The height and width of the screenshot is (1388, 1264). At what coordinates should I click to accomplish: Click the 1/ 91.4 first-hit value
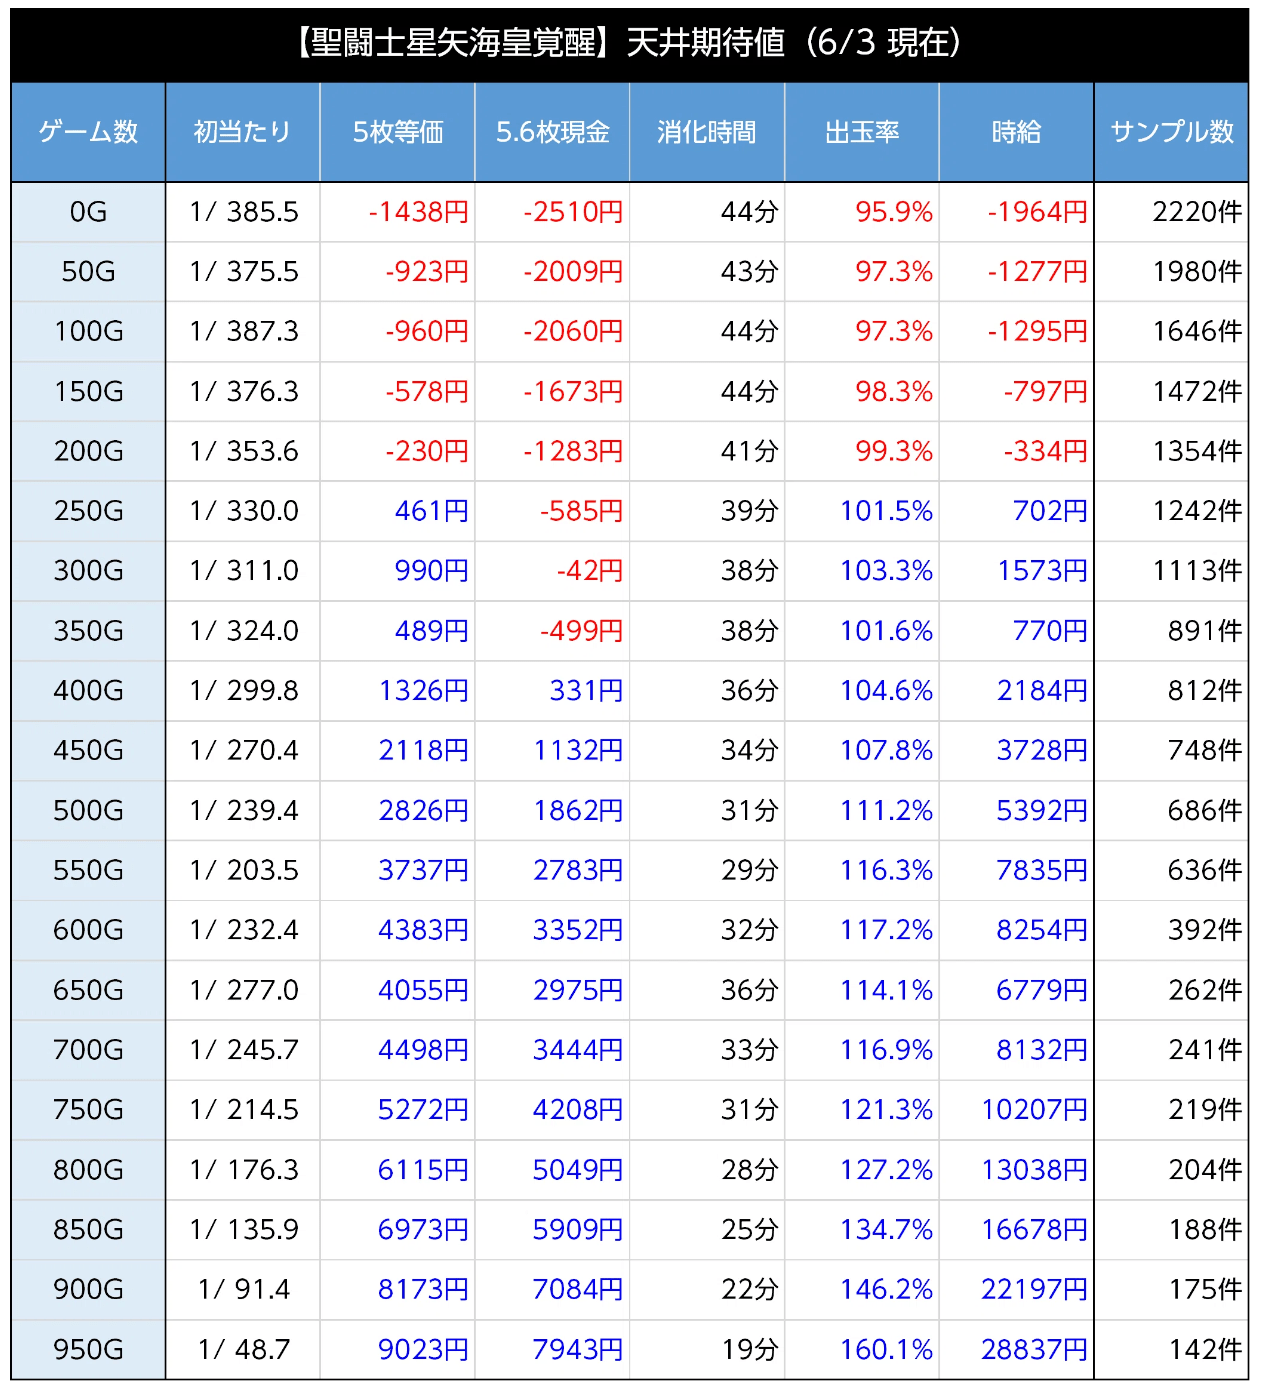244,1290
